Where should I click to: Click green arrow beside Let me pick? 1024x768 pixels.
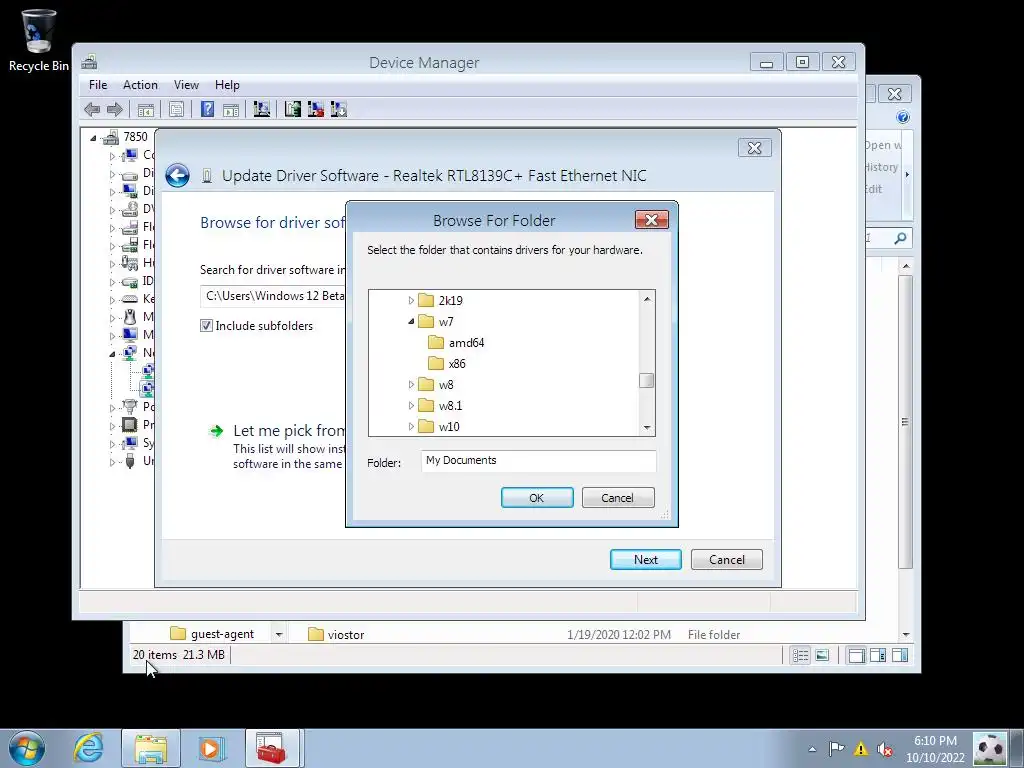point(216,430)
